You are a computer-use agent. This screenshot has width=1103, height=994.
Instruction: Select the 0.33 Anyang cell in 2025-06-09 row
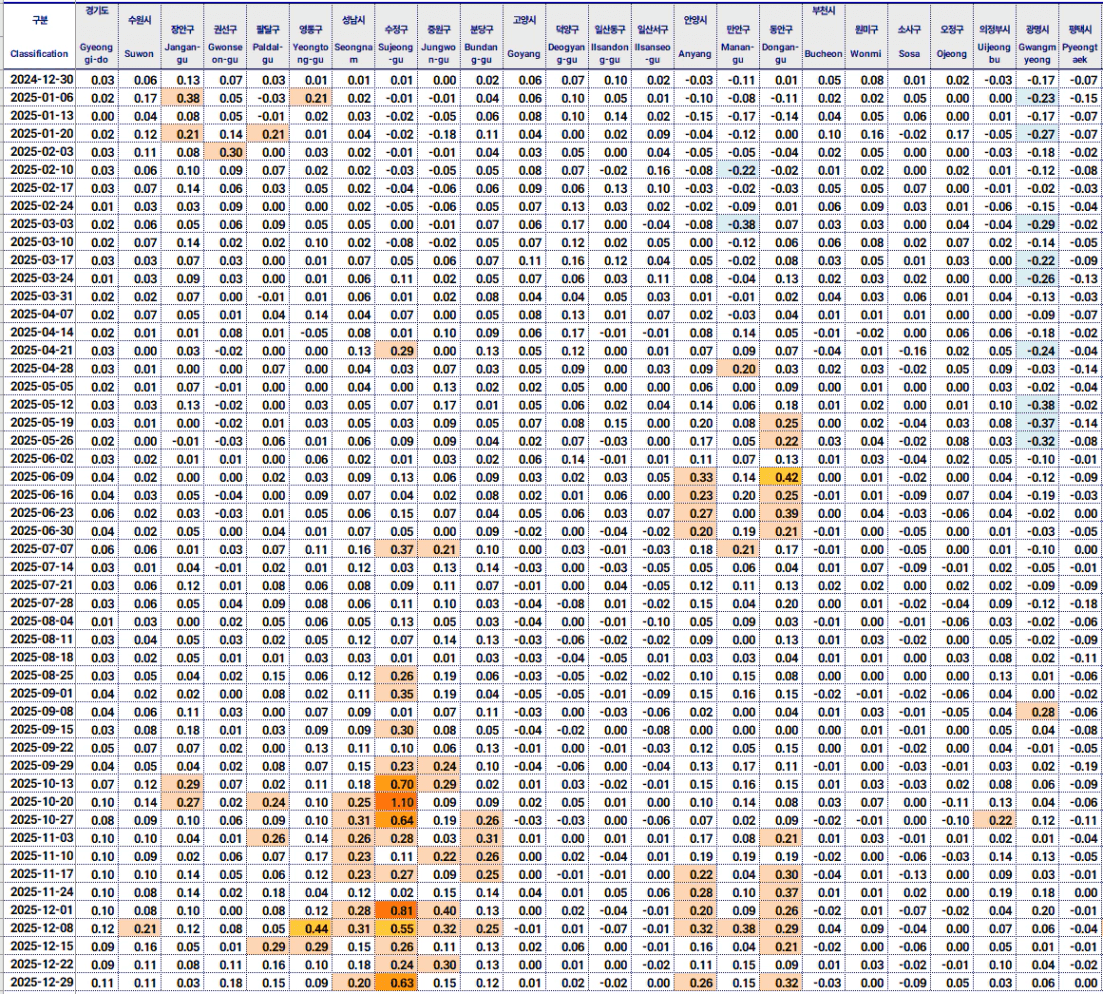[695, 477]
